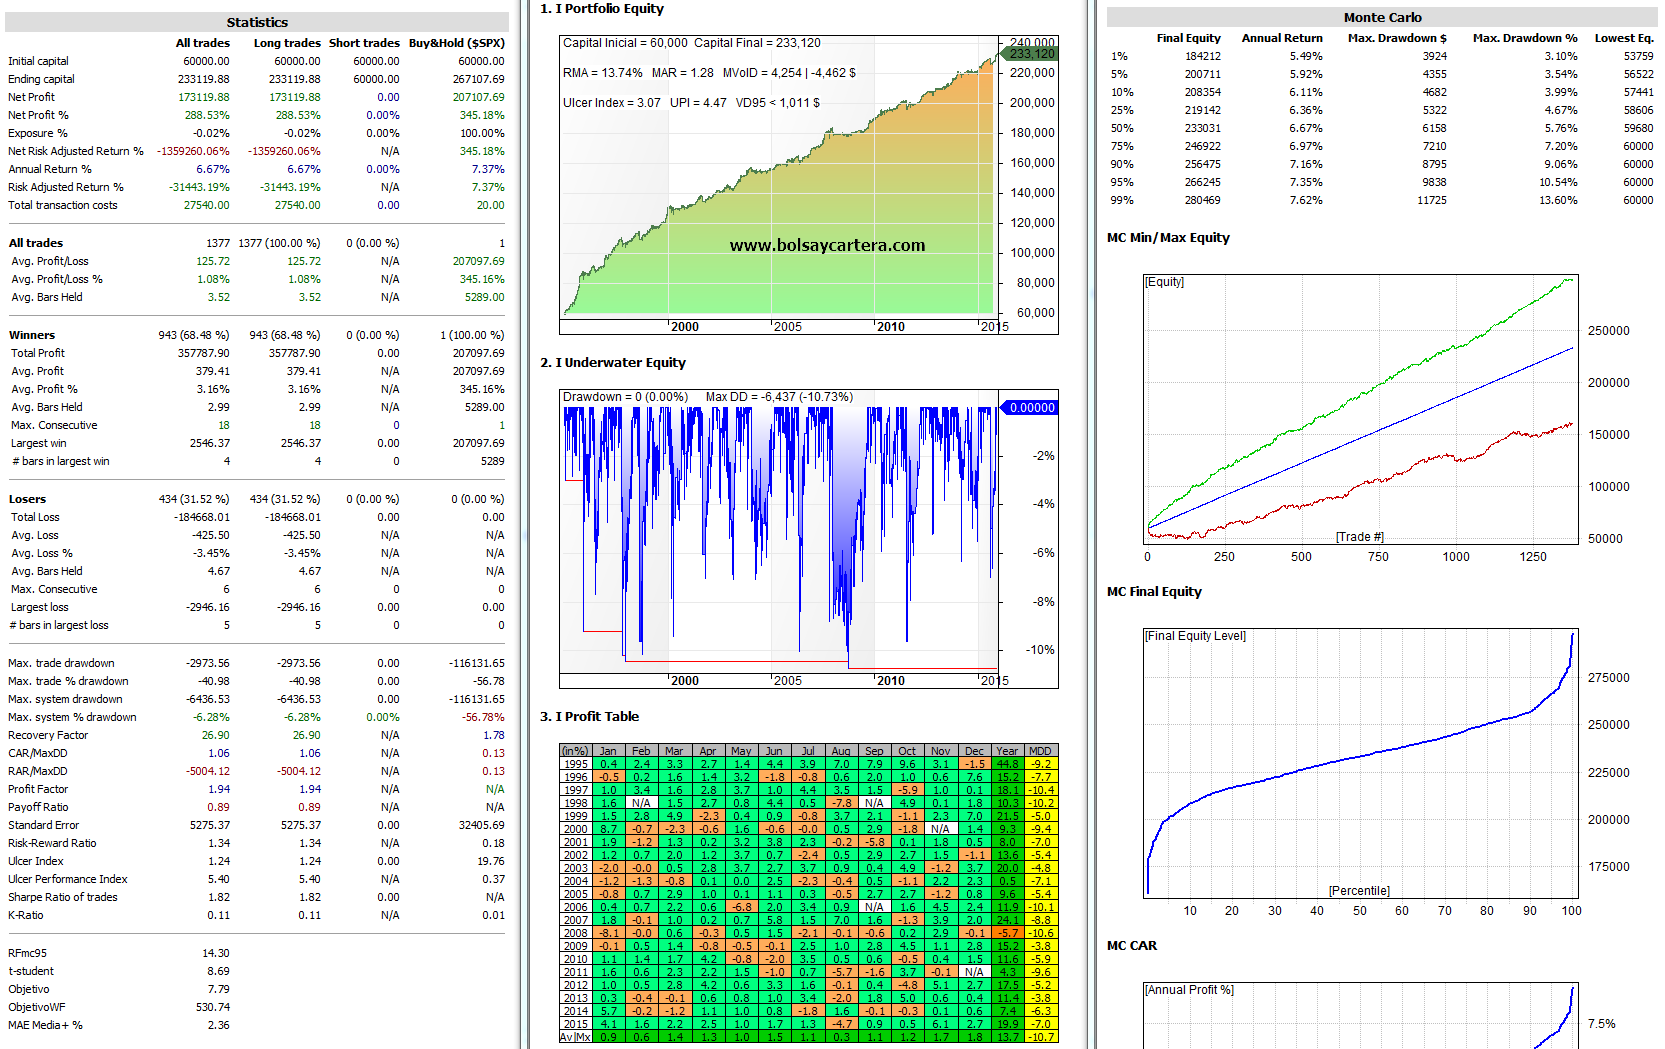Click the [Percentile] axis label
Image resolution: width=1665 pixels, height=1049 pixels.
click(1359, 891)
